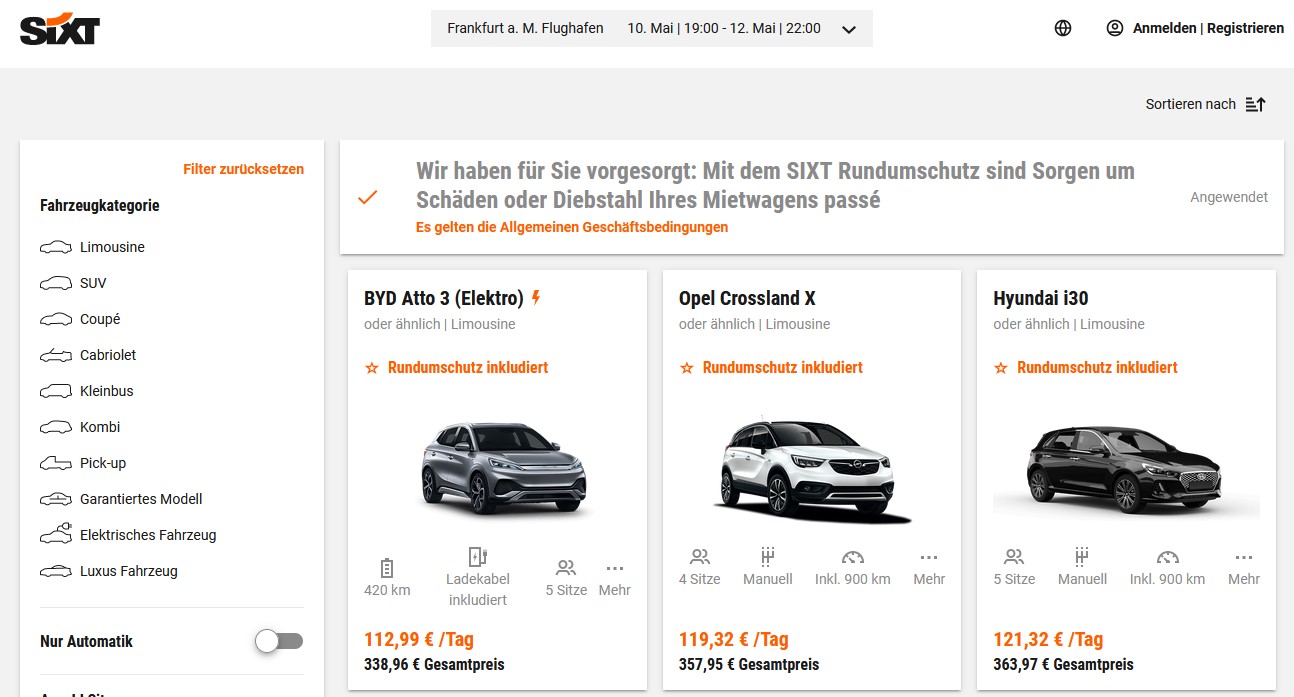Click the Hyundai i30 Manuell gearbox icon
1294x697 pixels.
1082,557
